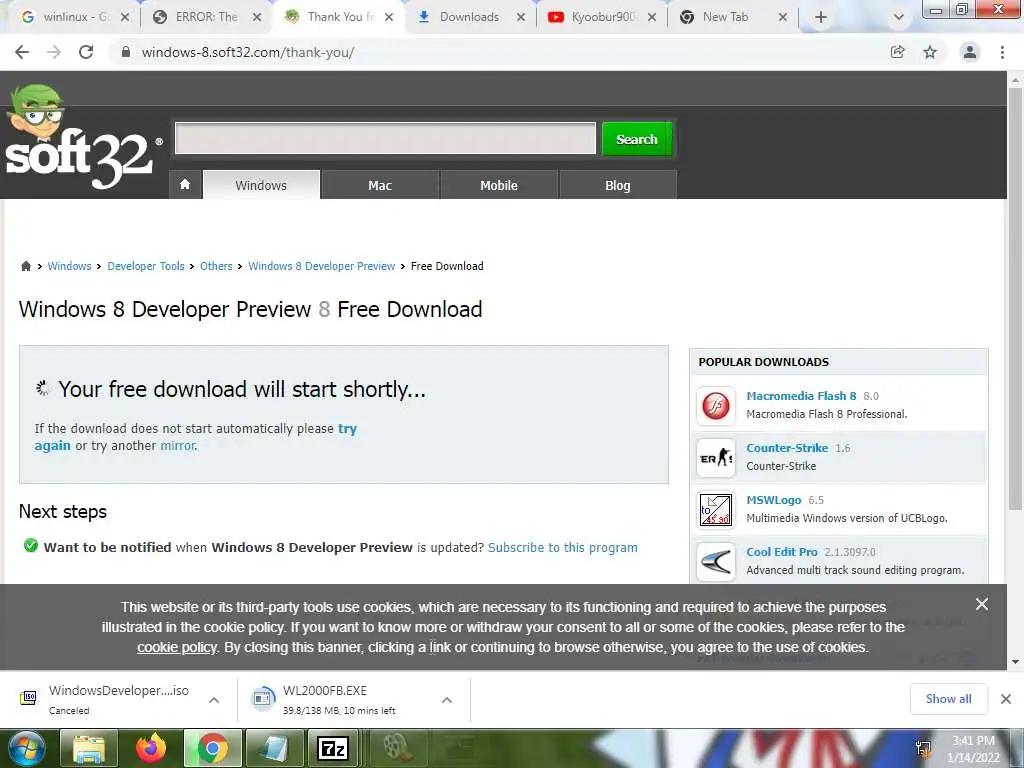Viewport: 1024px width, 768px height.
Task: Click the address bar URL
Action: [248, 52]
